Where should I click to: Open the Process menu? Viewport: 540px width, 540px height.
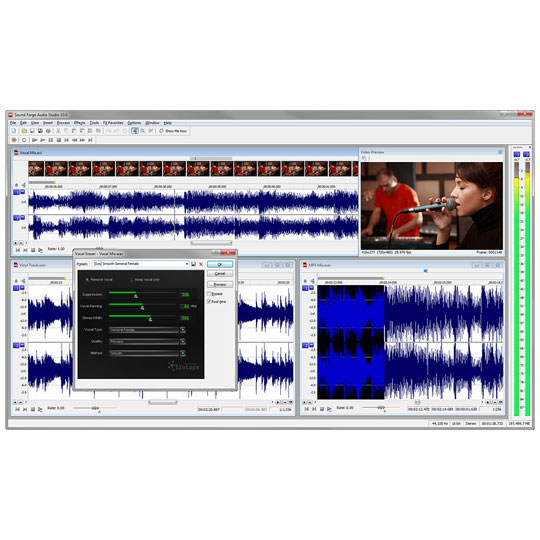(x=63, y=123)
